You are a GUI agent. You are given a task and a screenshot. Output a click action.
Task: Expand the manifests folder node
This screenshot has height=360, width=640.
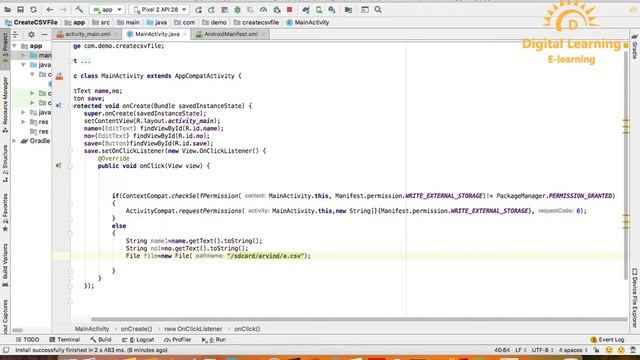(23, 55)
